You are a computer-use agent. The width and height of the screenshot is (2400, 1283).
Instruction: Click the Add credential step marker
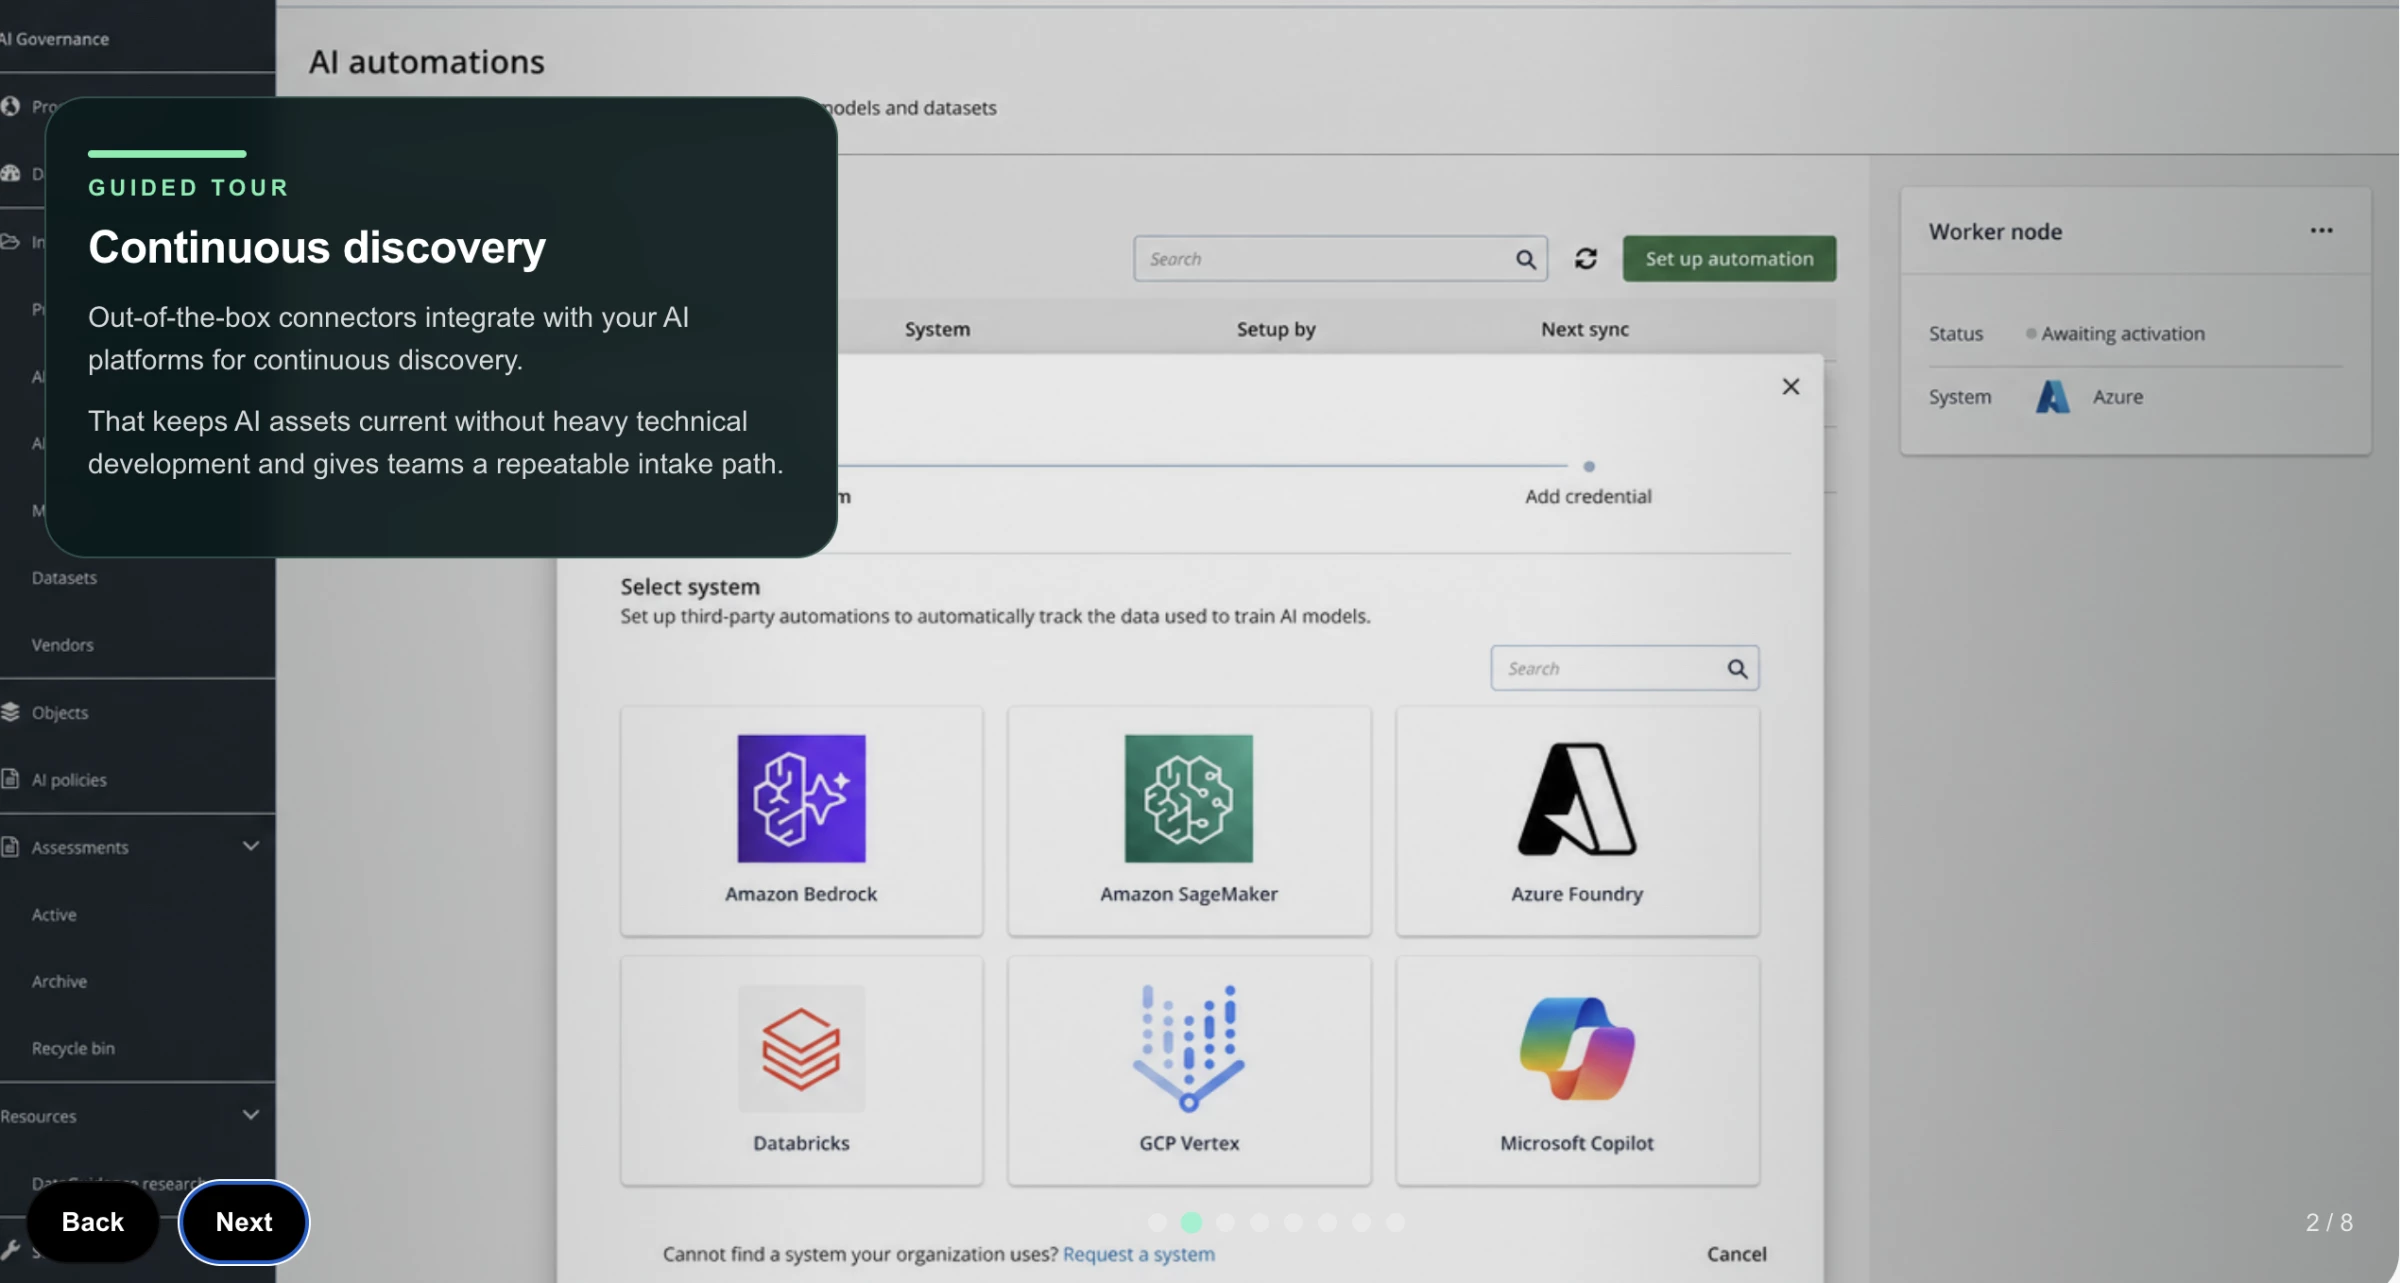point(1588,467)
